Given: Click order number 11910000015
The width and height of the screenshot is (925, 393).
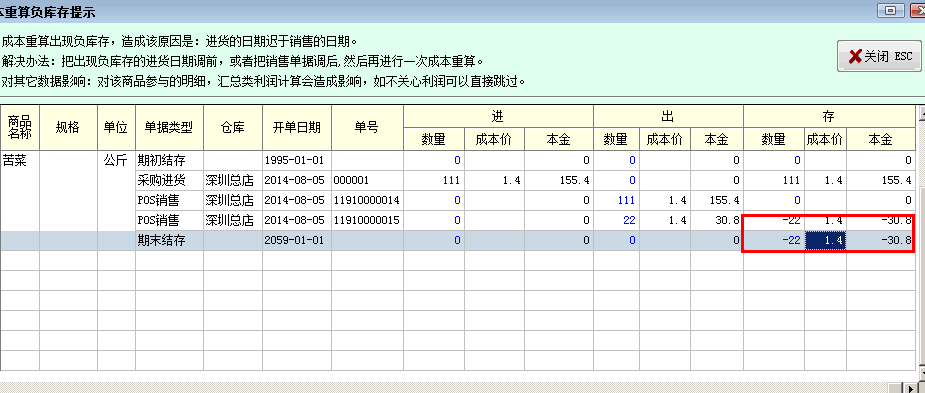Looking at the screenshot, I should point(368,220).
